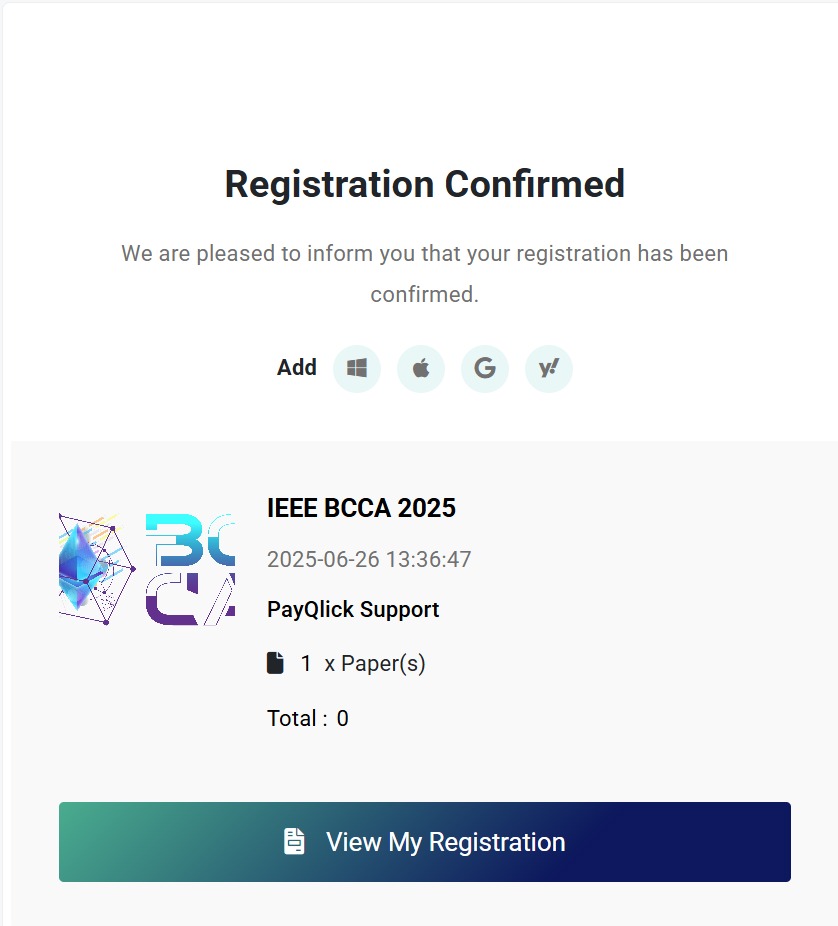Click the 'Add' label before calendar icons
Image resolution: width=838 pixels, height=926 pixels.
(x=297, y=367)
